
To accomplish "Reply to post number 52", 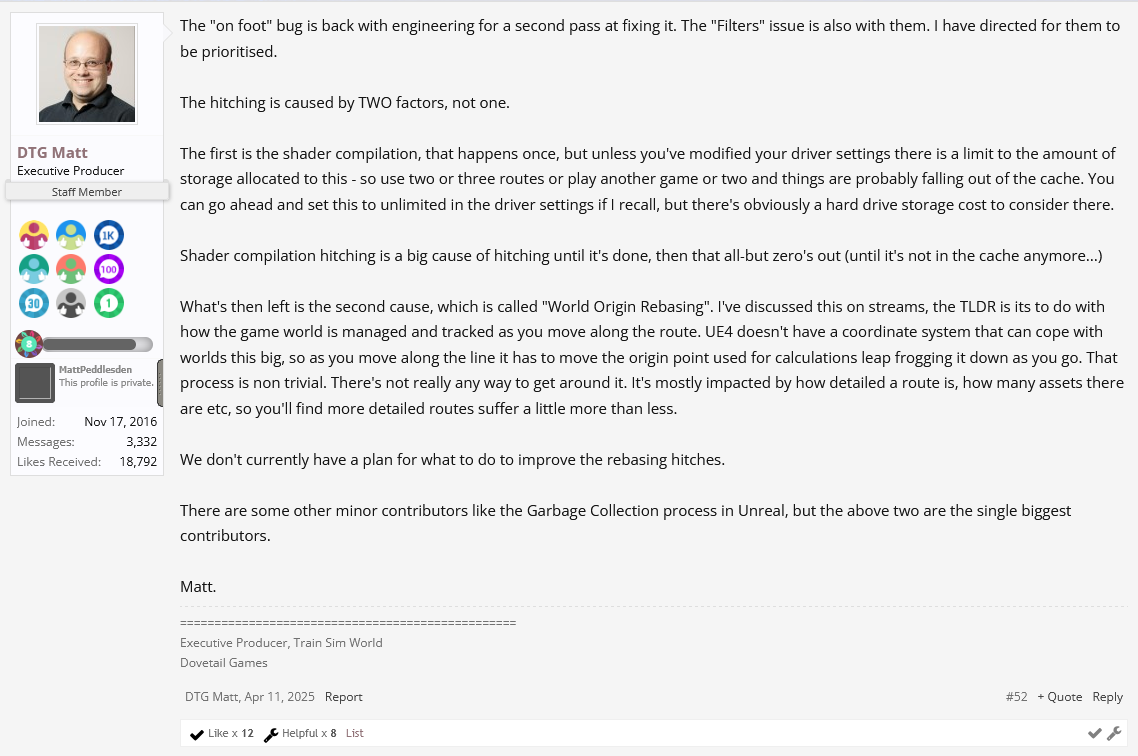I will click(1108, 697).
